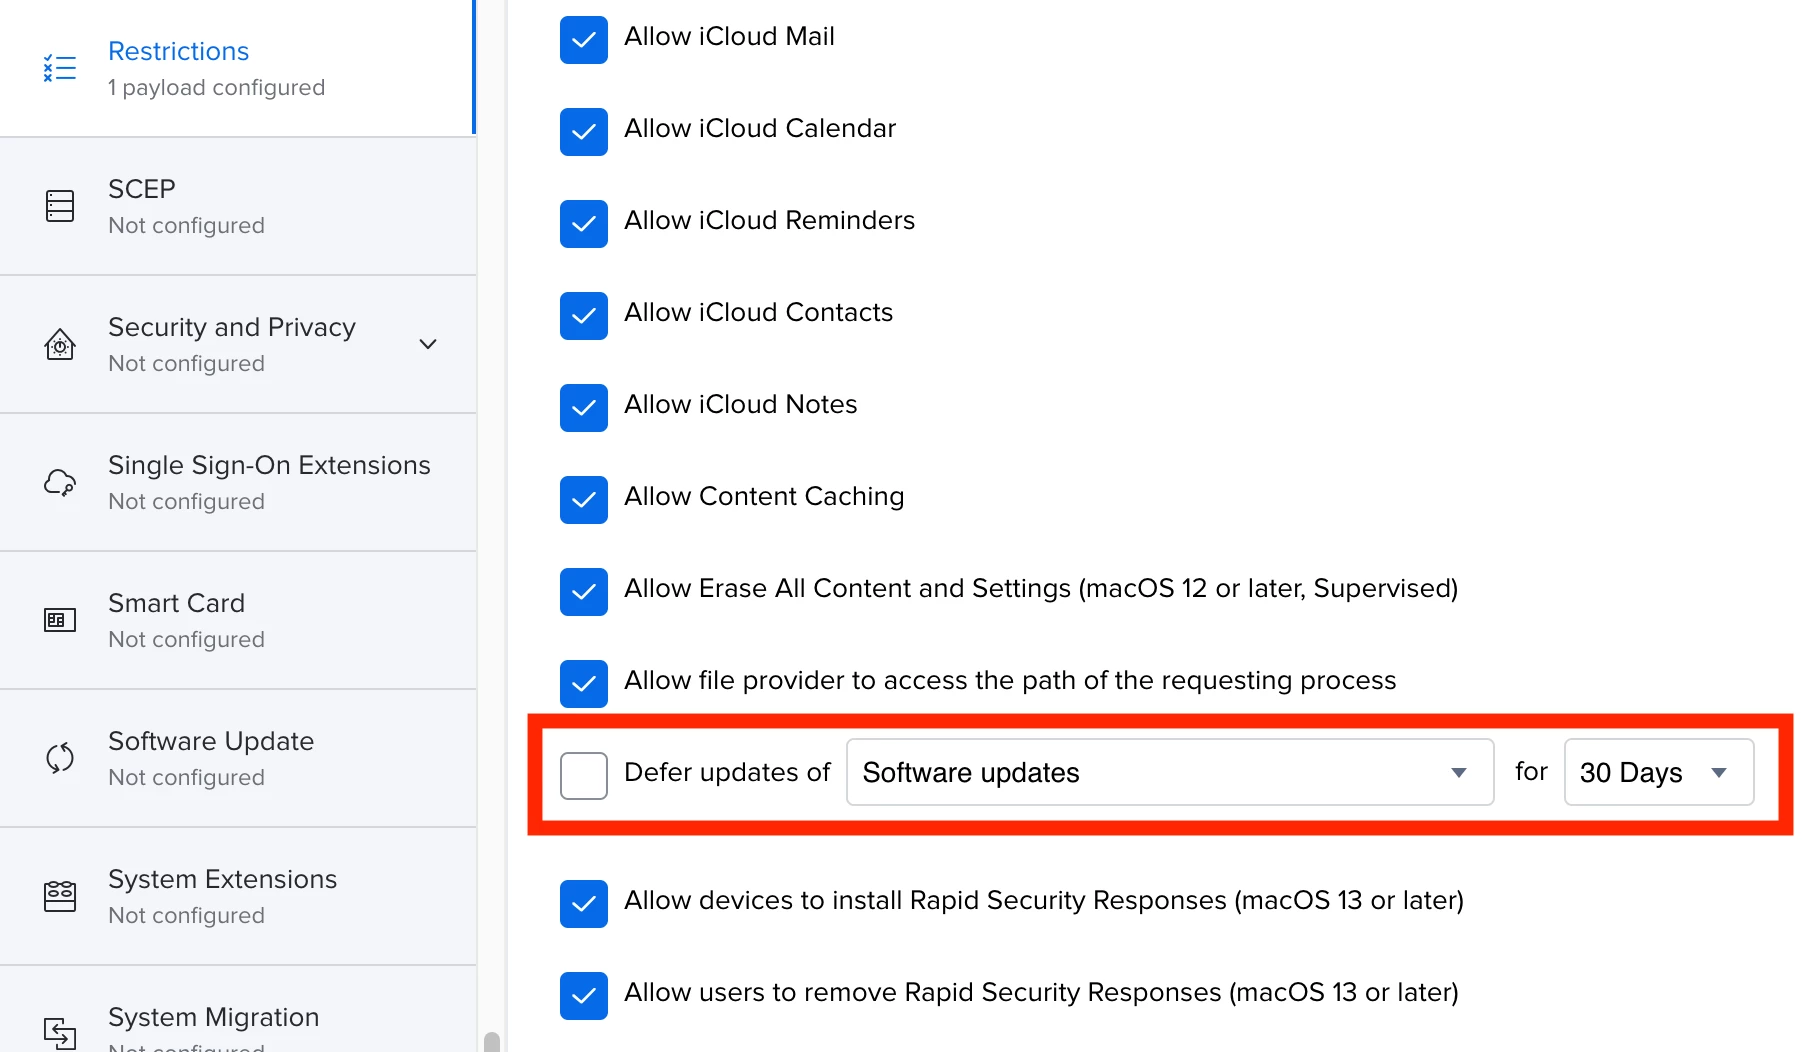Uncheck Allow Content Caching

(584, 500)
